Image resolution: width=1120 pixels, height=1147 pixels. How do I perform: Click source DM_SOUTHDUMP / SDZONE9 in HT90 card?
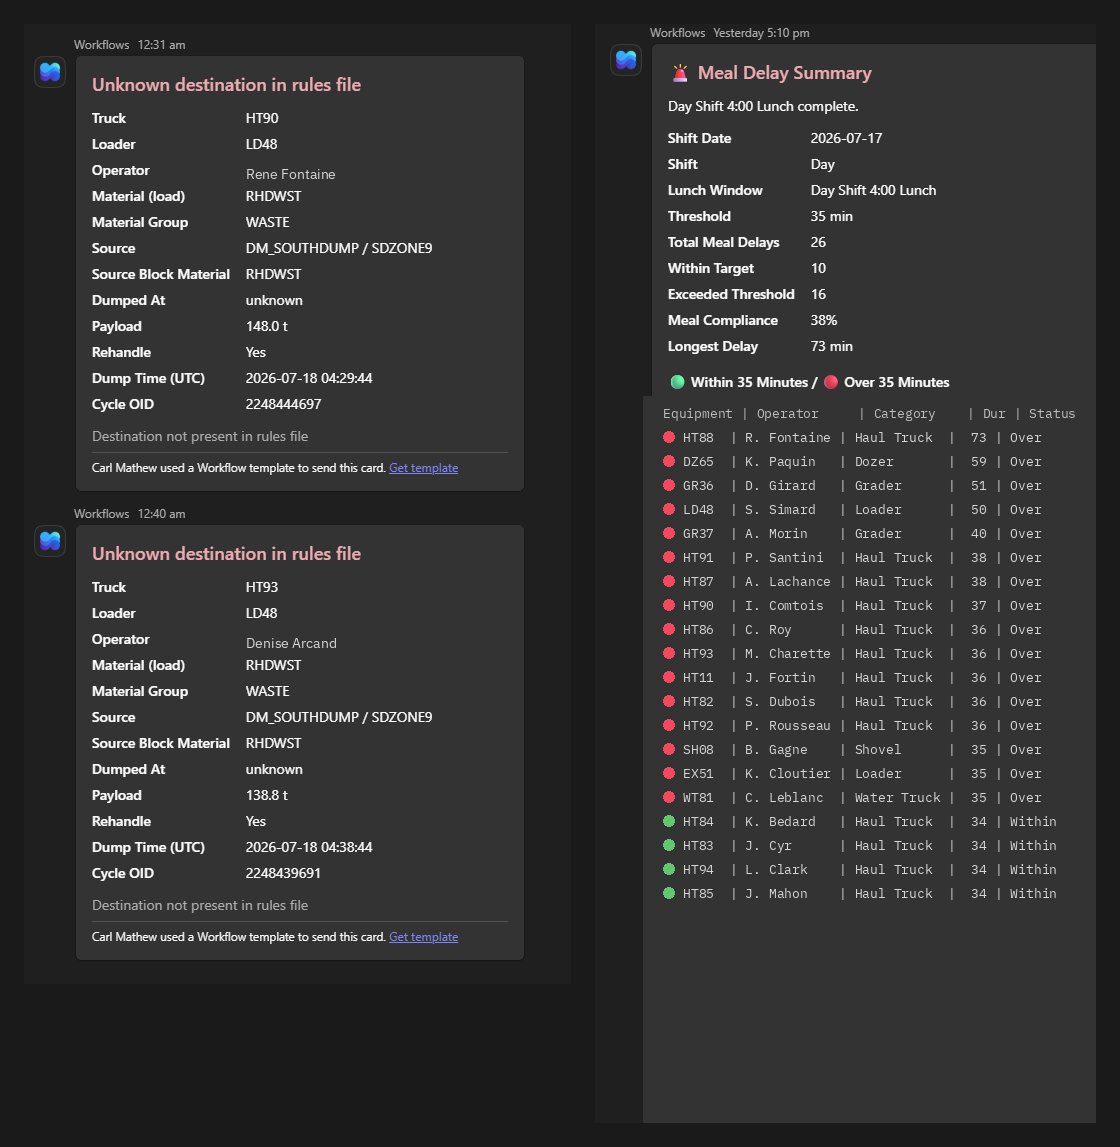point(339,248)
